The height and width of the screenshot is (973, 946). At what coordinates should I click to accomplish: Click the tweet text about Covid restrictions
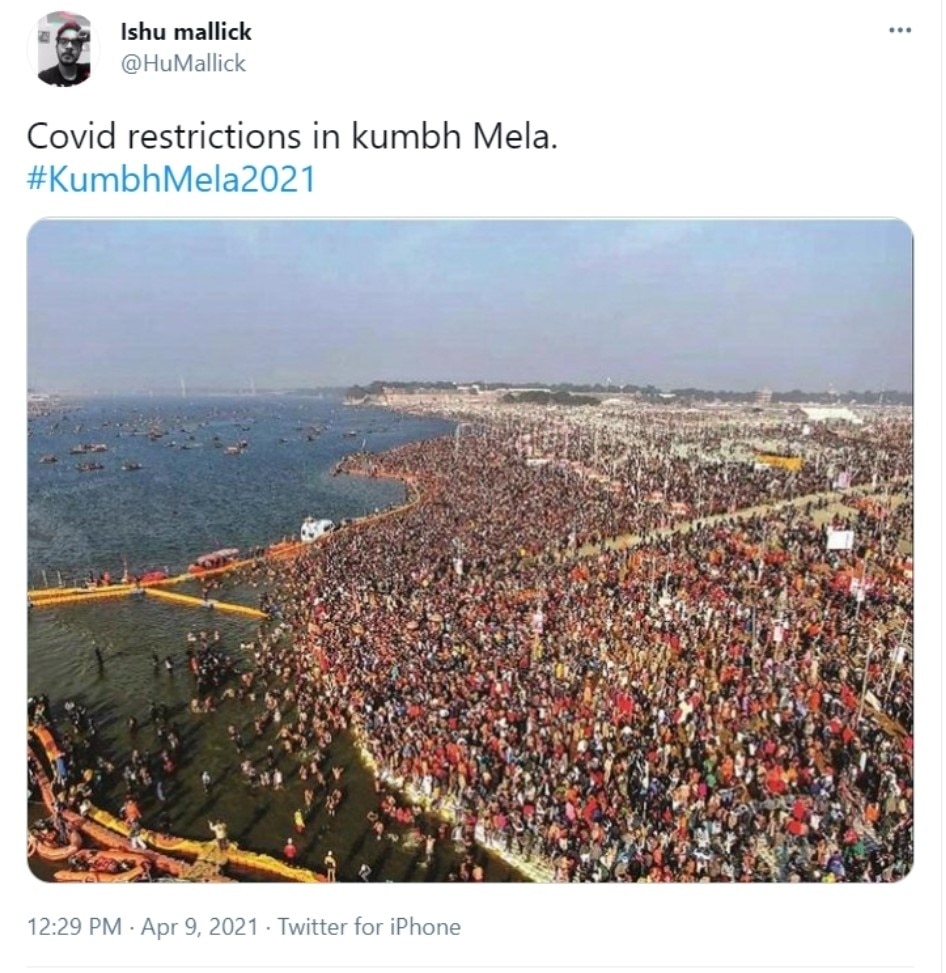(291, 136)
